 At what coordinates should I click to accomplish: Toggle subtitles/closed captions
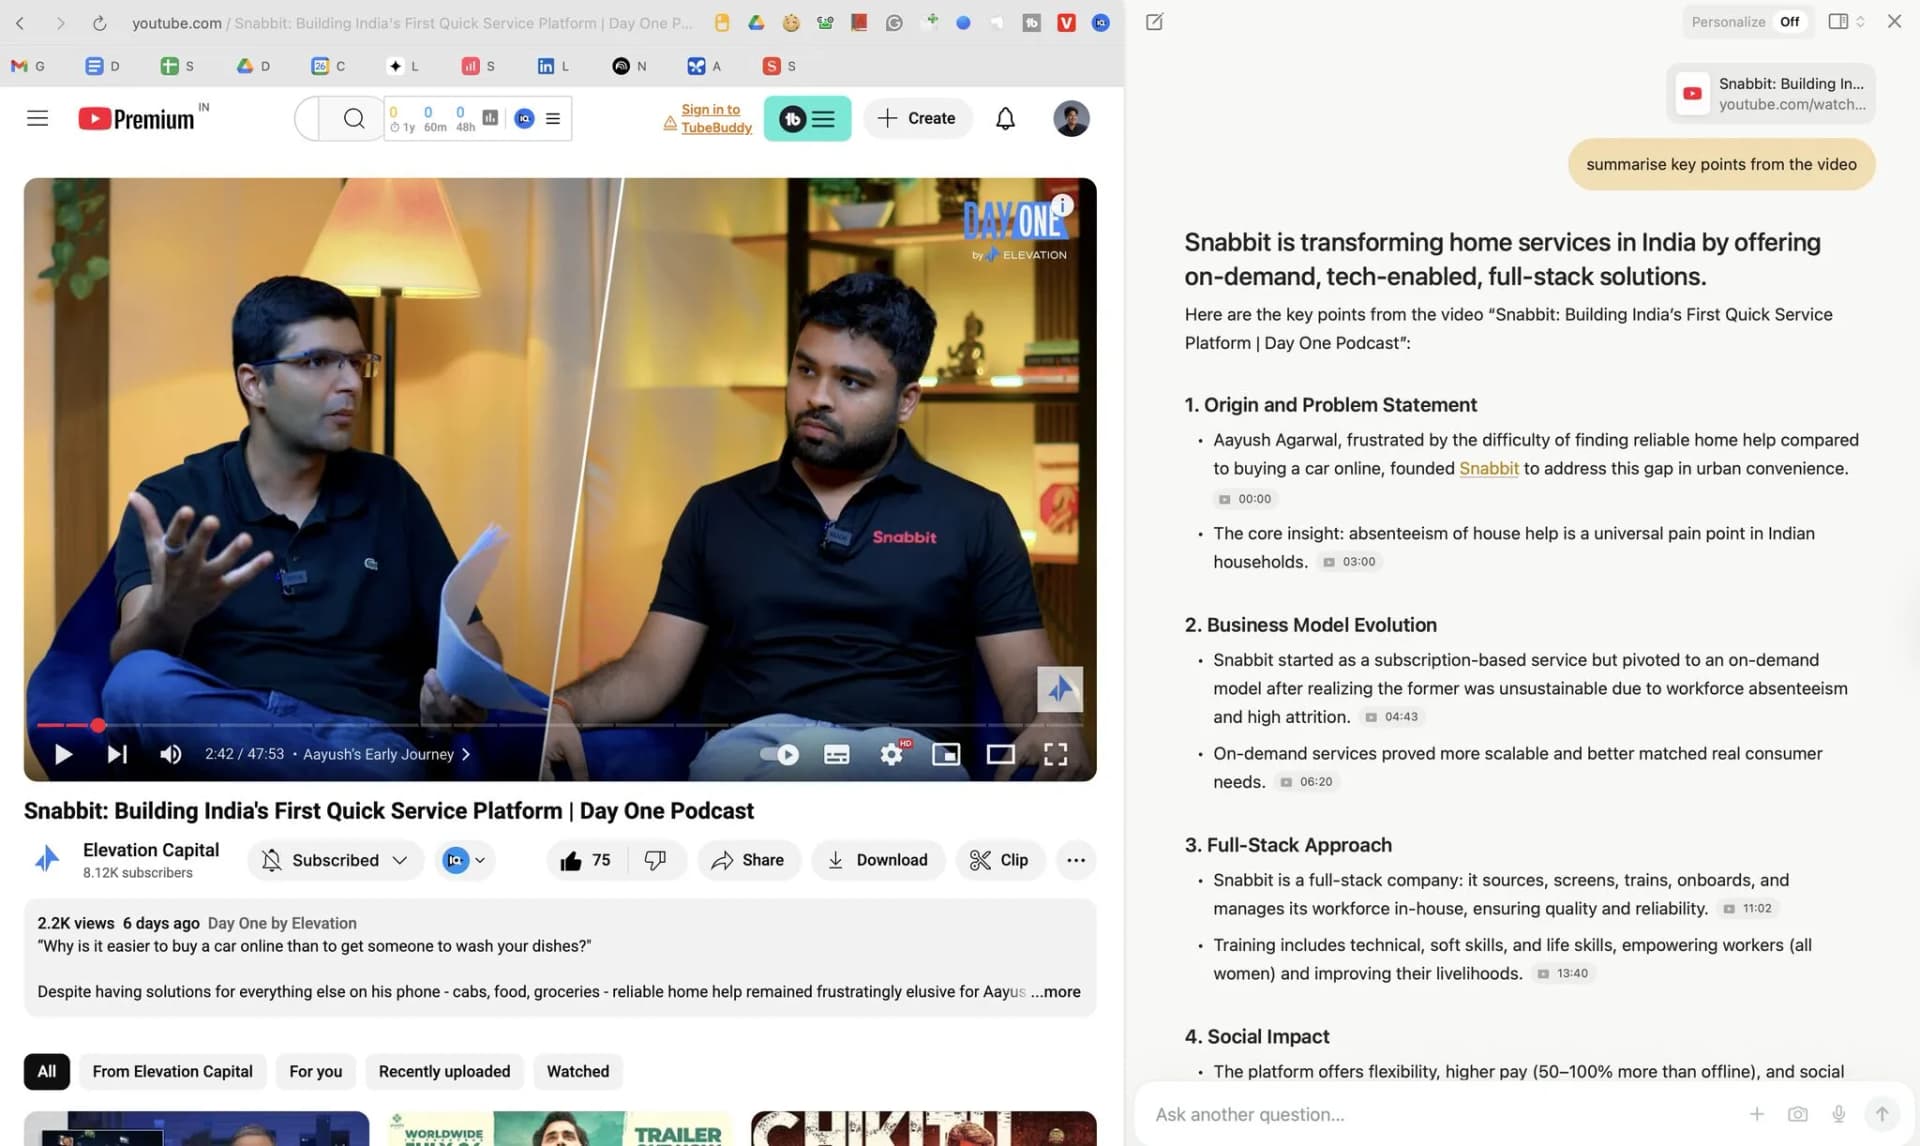click(837, 754)
